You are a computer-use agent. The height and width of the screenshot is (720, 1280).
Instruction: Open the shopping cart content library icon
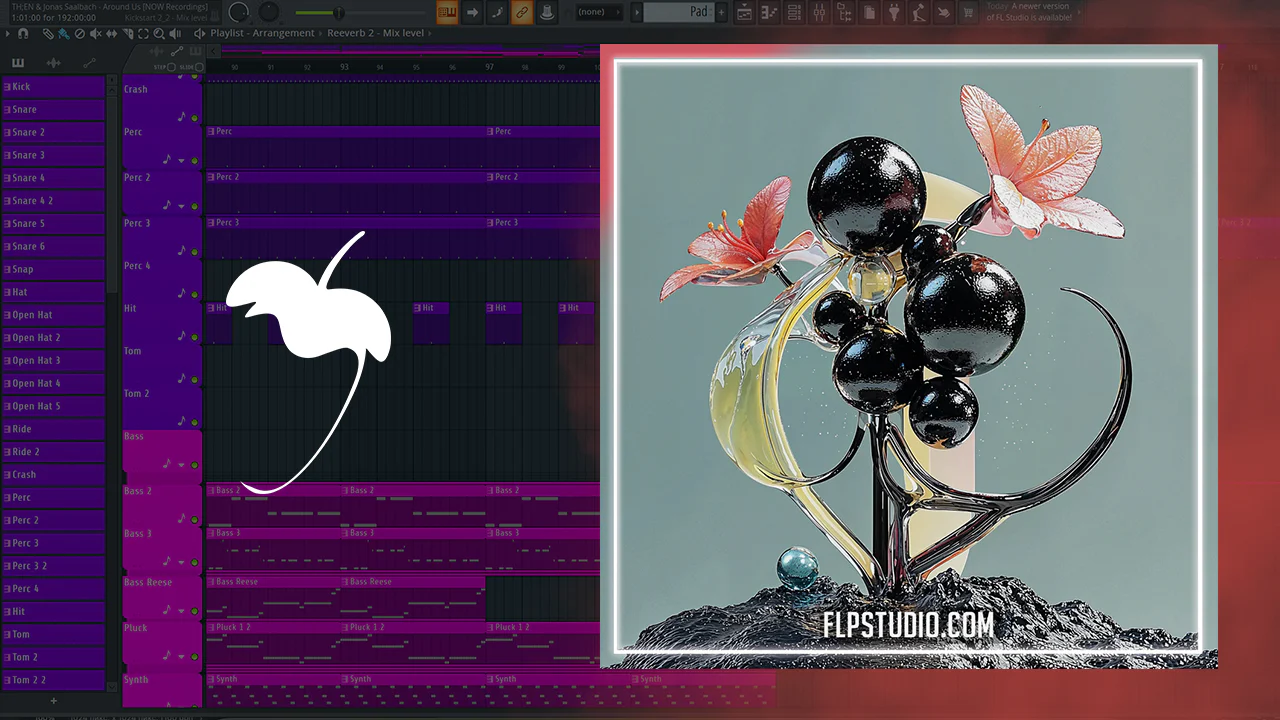click(x=968, y=13)
